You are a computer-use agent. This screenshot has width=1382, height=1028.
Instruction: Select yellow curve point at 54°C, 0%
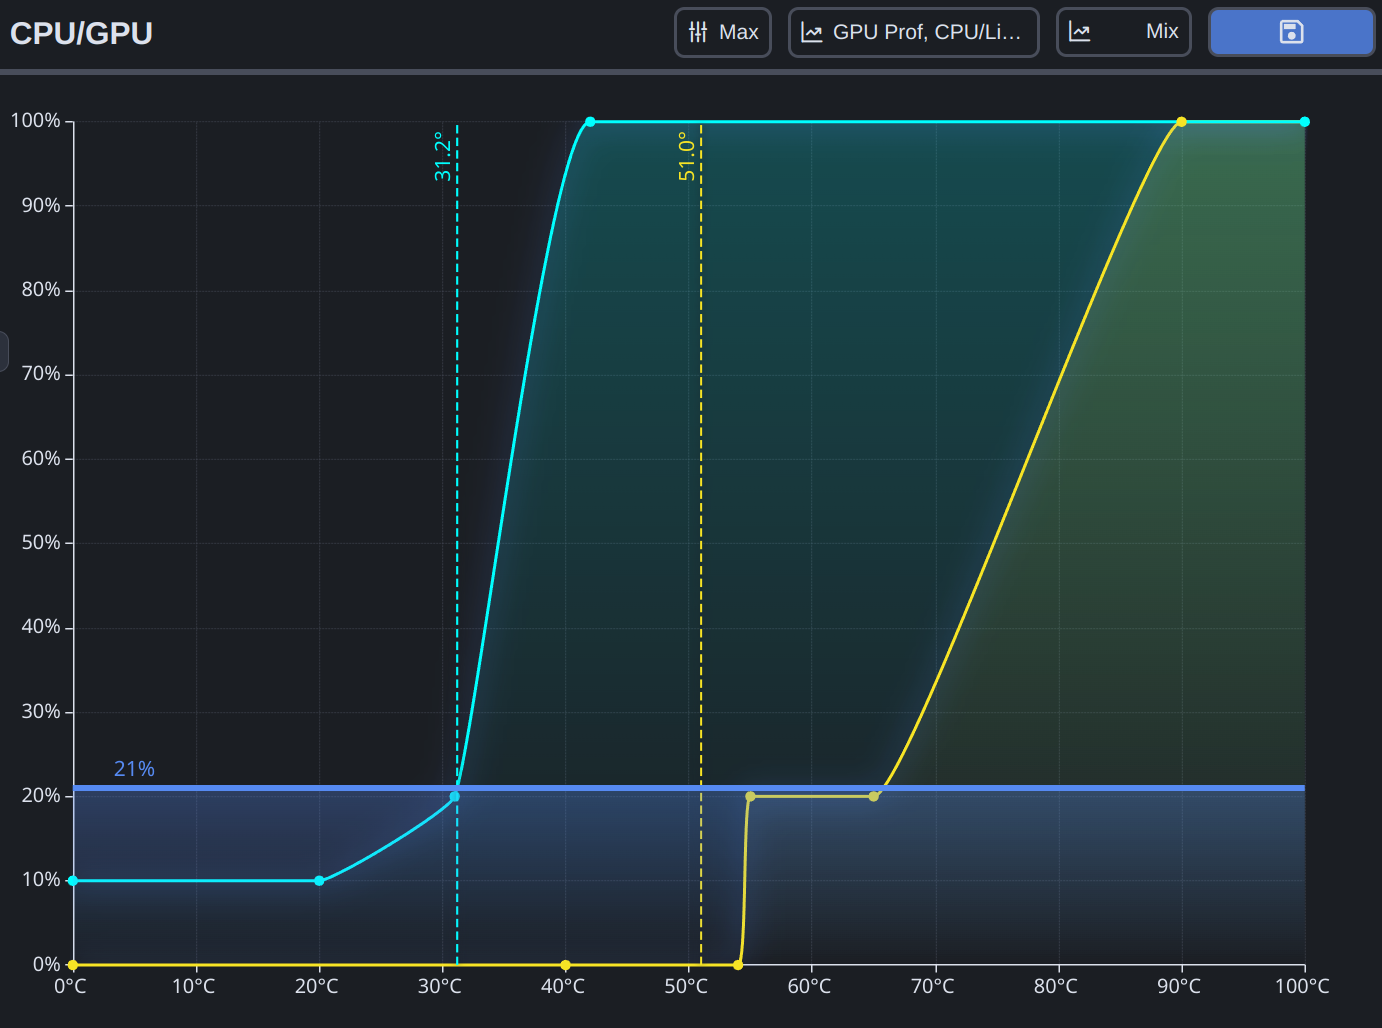[x=738, y=965]
